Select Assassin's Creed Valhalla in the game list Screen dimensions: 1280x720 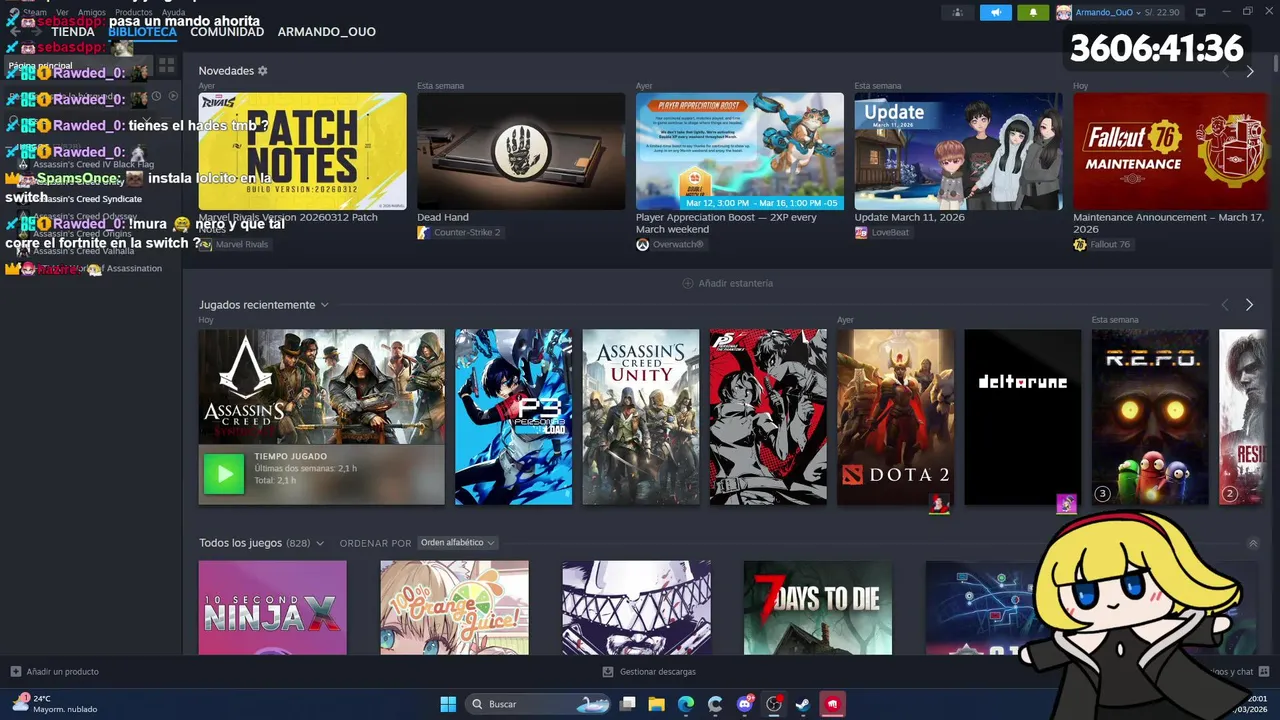[x=84, y=251]
